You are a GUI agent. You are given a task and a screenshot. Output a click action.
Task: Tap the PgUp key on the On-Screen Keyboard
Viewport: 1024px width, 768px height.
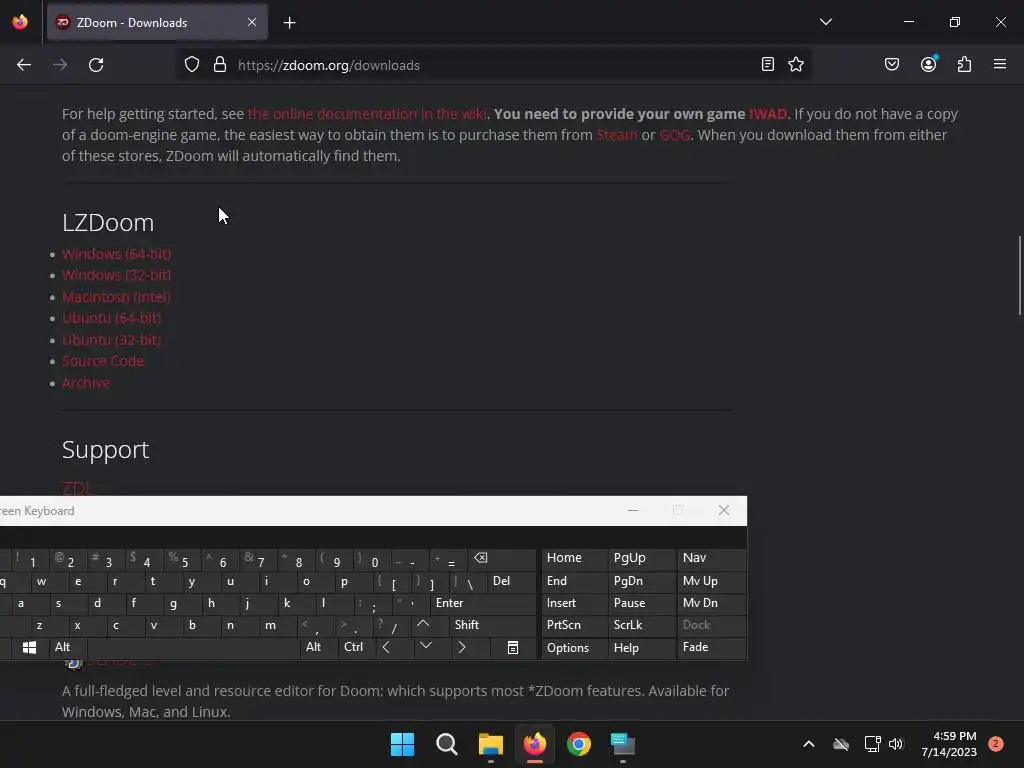[x=641, y=558]
